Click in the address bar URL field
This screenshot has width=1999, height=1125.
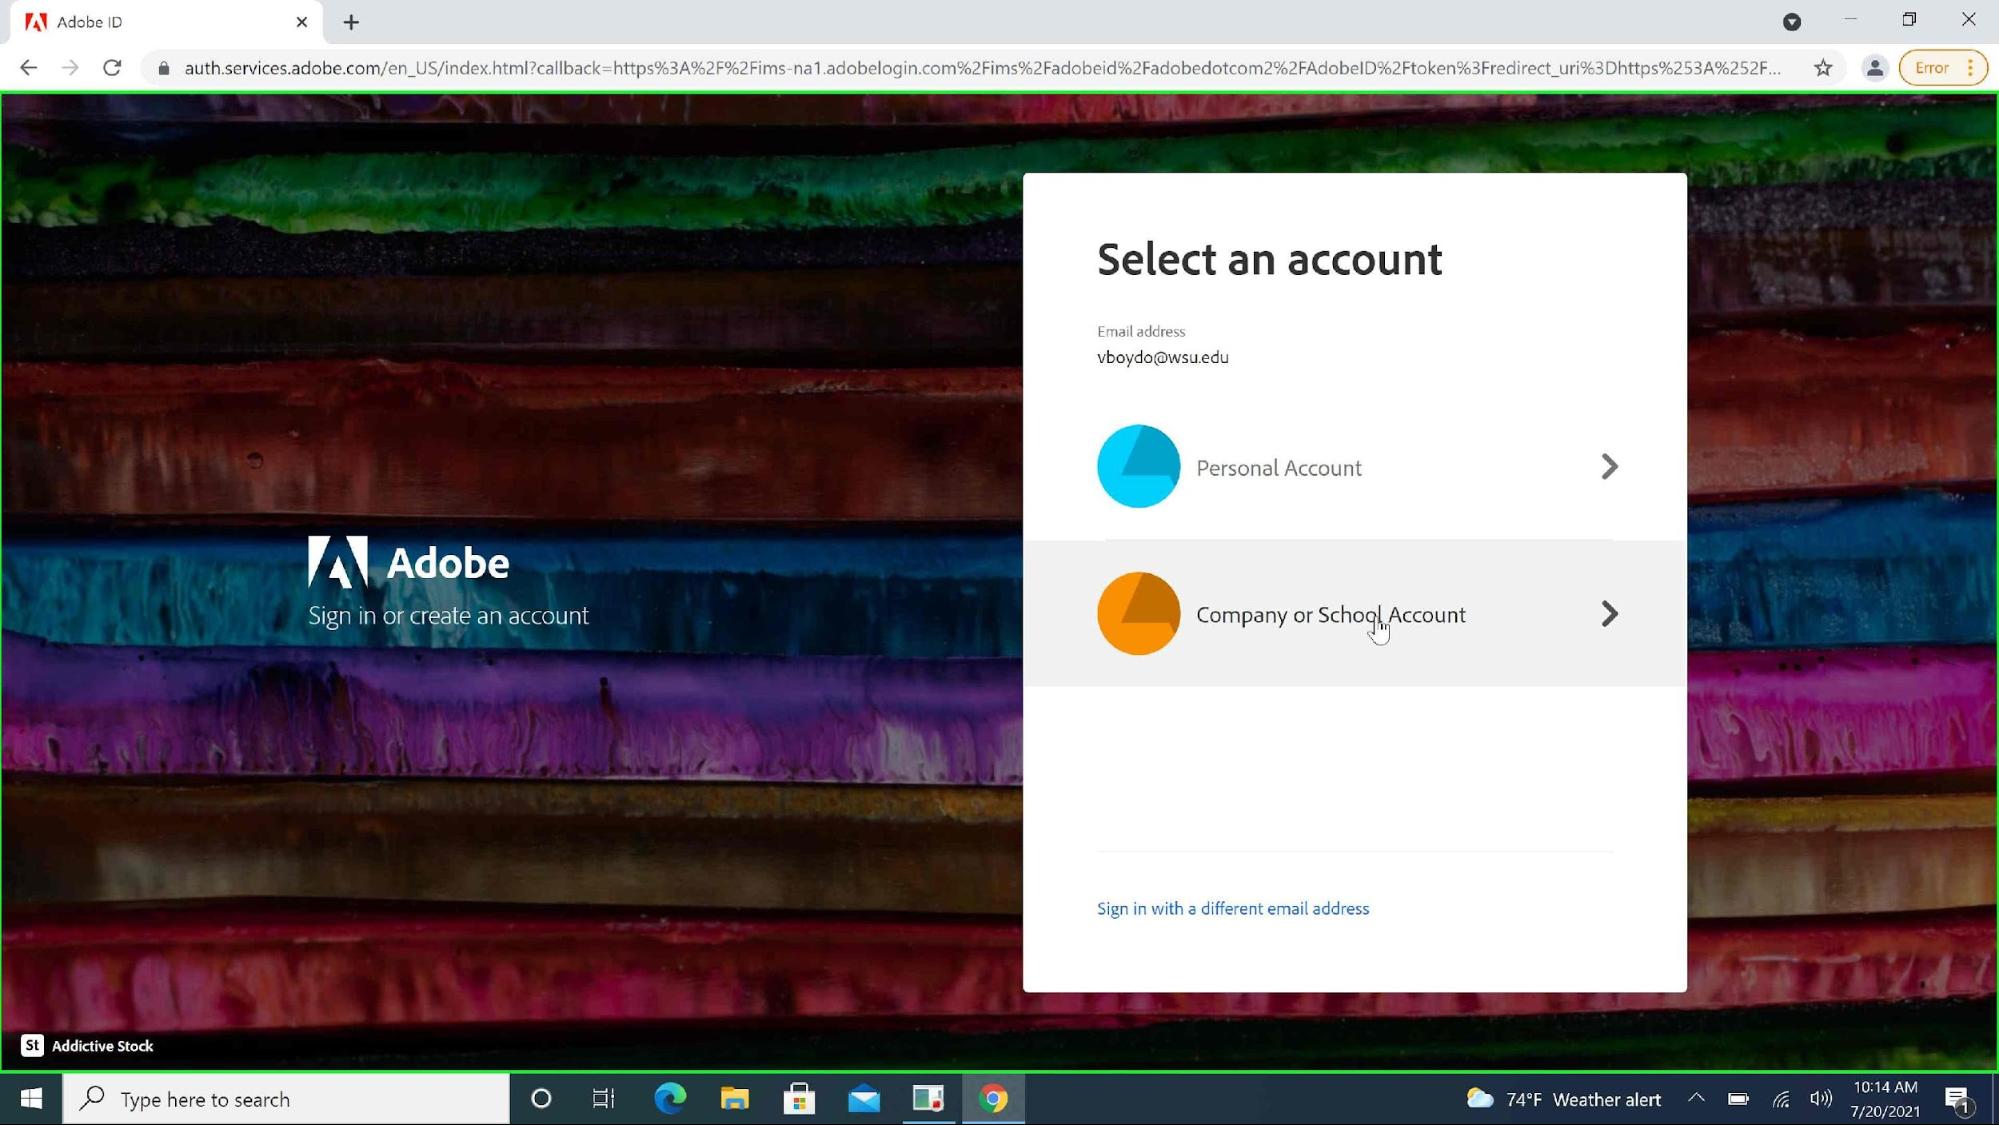(x=800, y=68)
